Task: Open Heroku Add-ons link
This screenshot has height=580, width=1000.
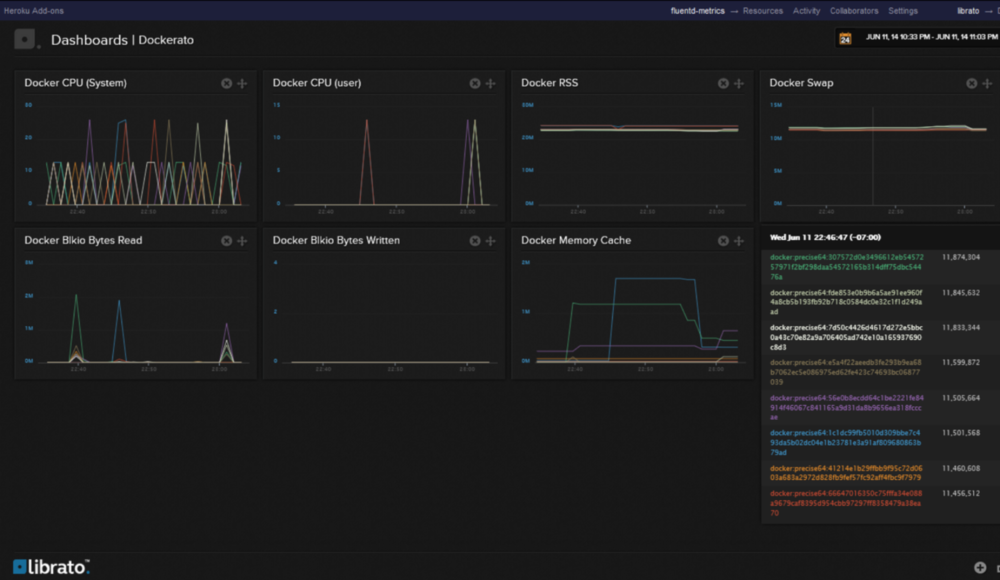Action: point(34,11)
